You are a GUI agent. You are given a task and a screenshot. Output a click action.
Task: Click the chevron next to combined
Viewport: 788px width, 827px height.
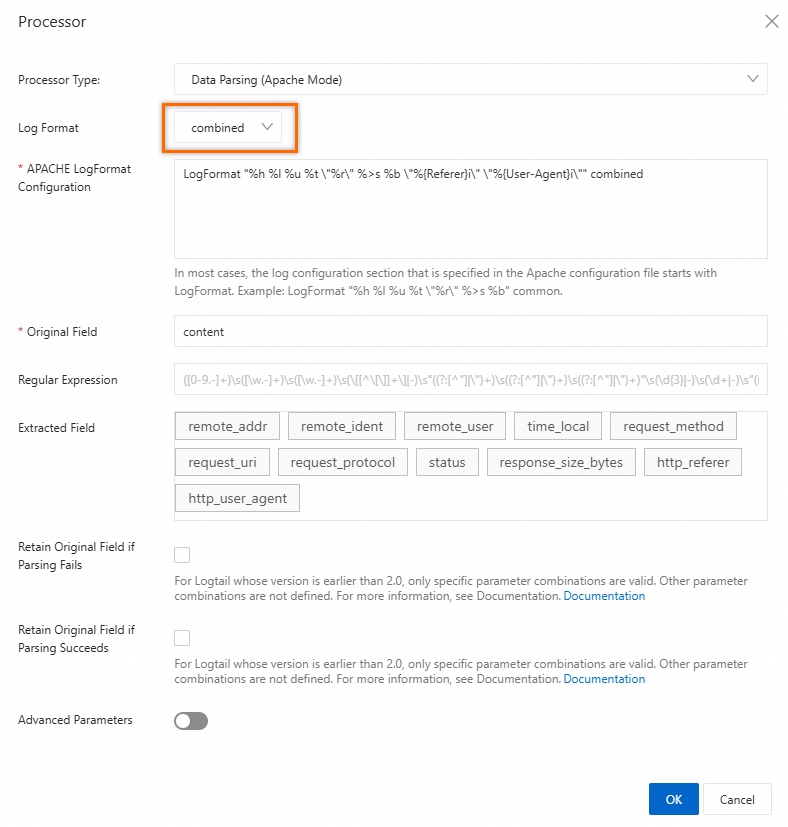click(267, 127)
